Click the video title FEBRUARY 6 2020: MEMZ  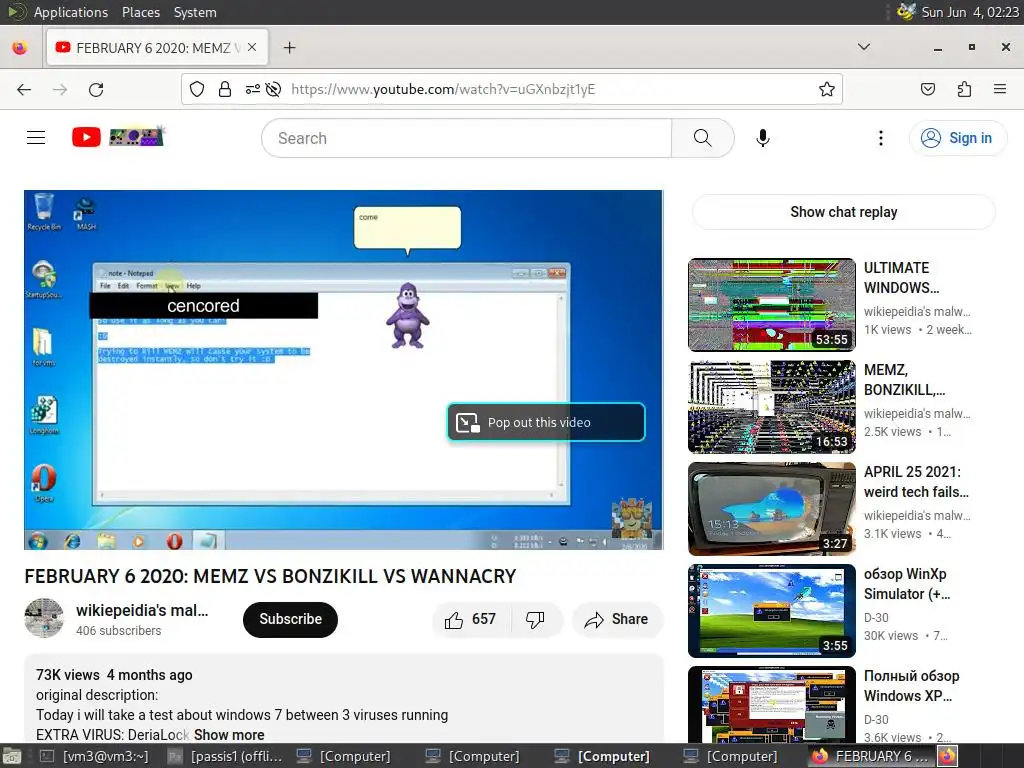pyautogui.click(x=270, y=576)
